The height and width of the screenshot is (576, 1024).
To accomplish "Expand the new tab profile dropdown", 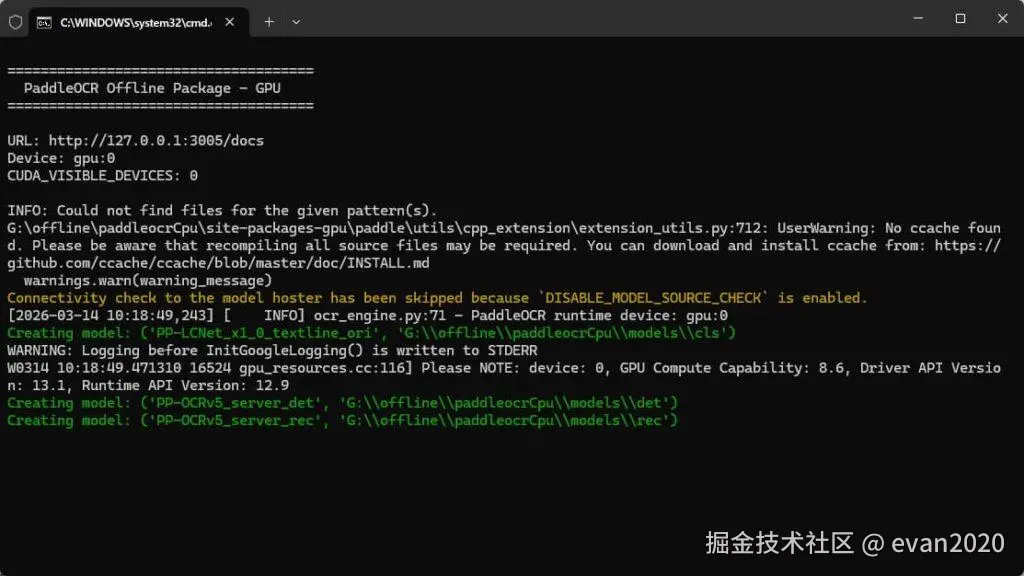I will [296, 22].
